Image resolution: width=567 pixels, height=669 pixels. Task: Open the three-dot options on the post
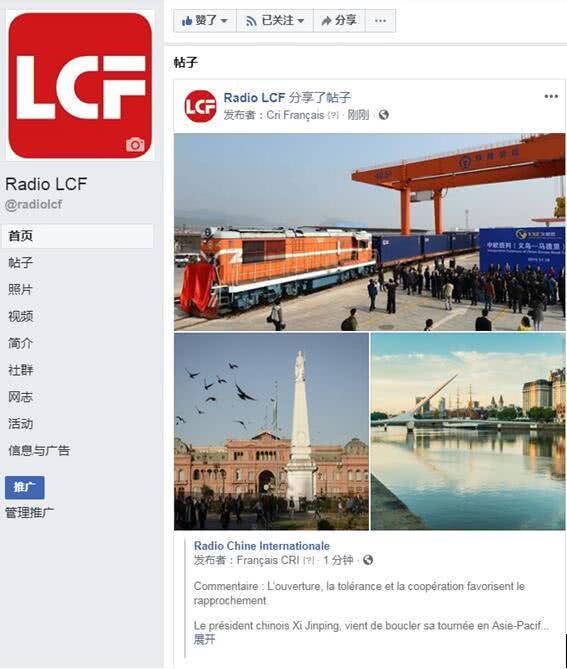tap(551, 96)
